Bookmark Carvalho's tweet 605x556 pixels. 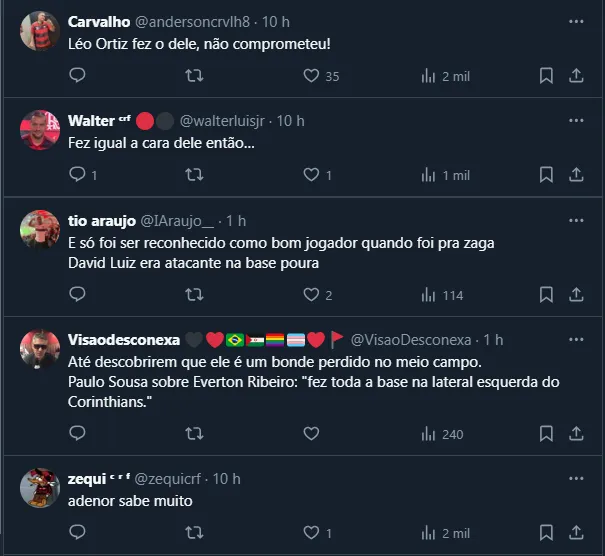click(x=546, y=76)
